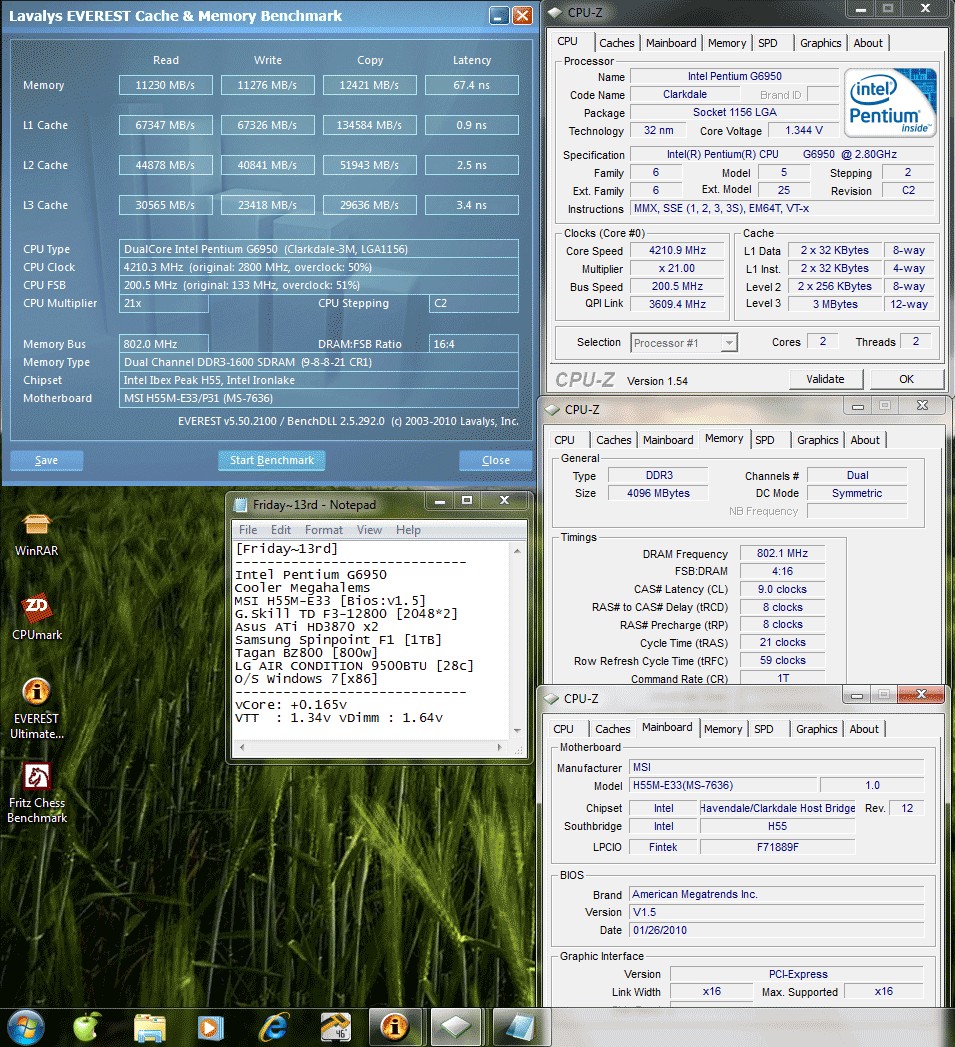
Task: Click the Save button in EVEREST
Action: click(x=46, y=460)
